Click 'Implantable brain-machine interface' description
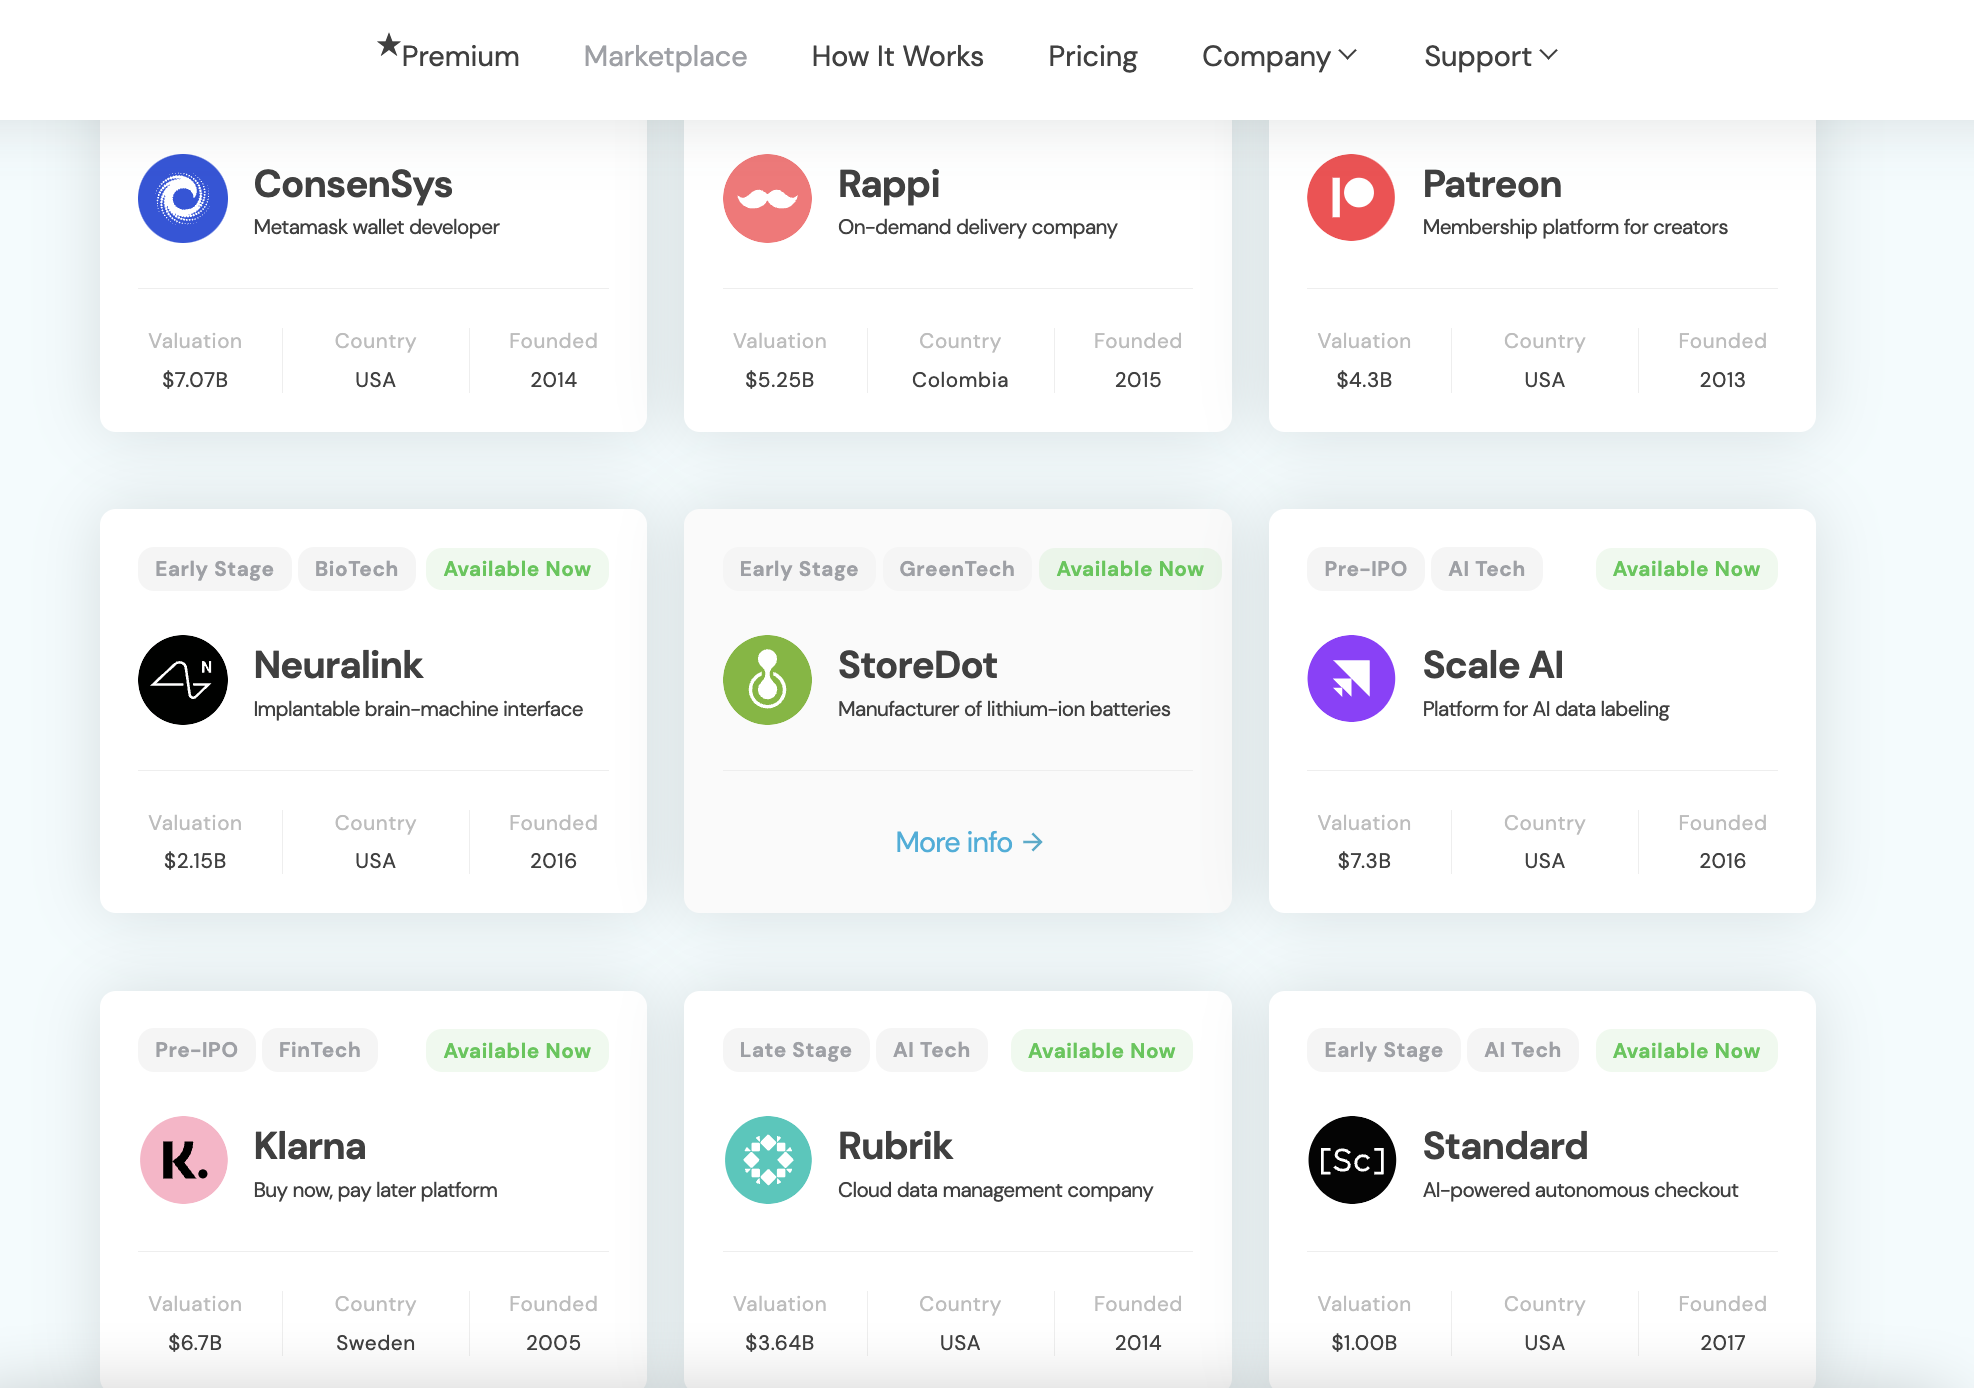The height and width of the screenshot is (1388, 1974). click(418, 709)
